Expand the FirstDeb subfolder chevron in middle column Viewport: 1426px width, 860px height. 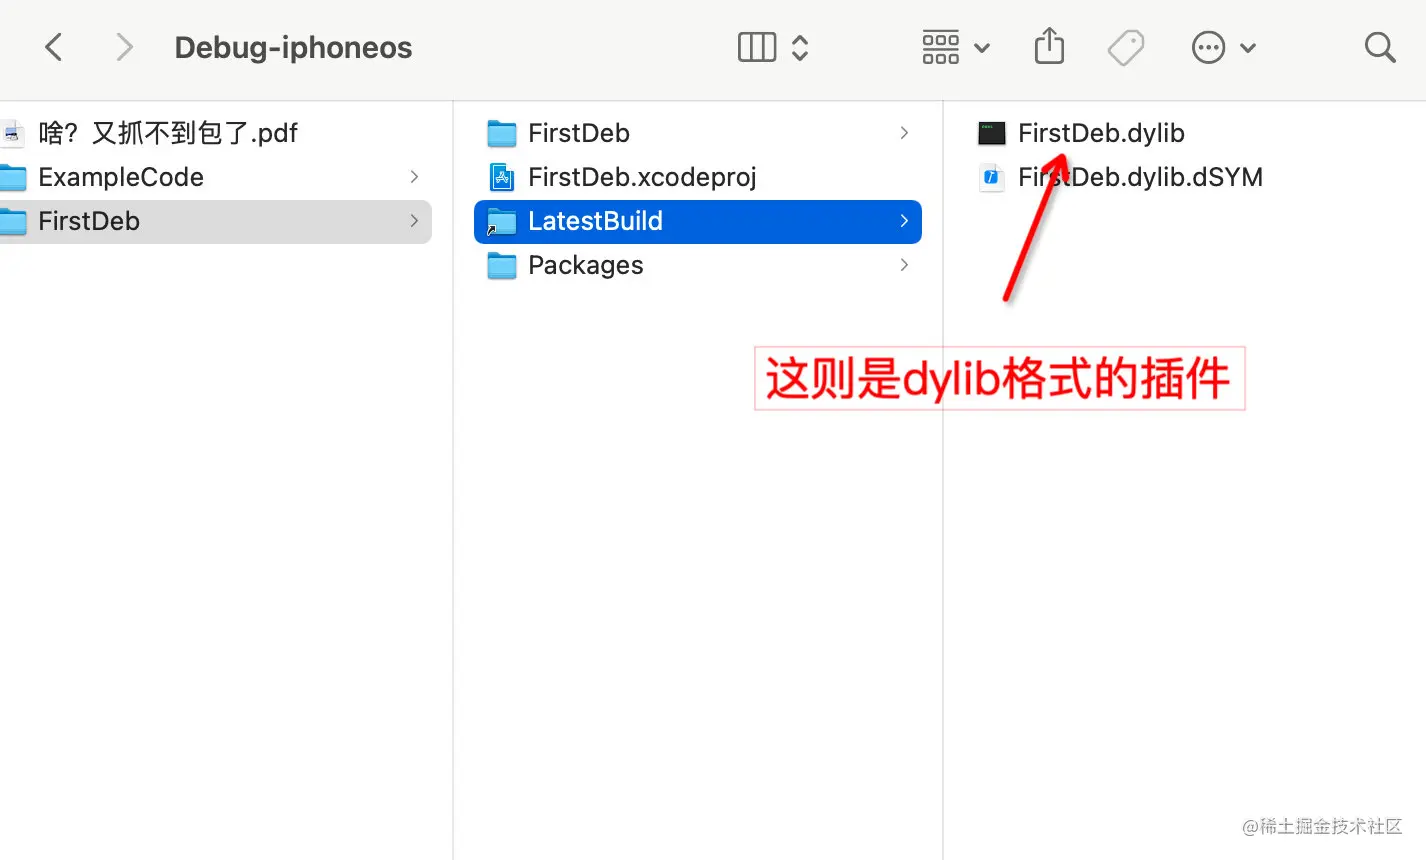tap(904, 133)
